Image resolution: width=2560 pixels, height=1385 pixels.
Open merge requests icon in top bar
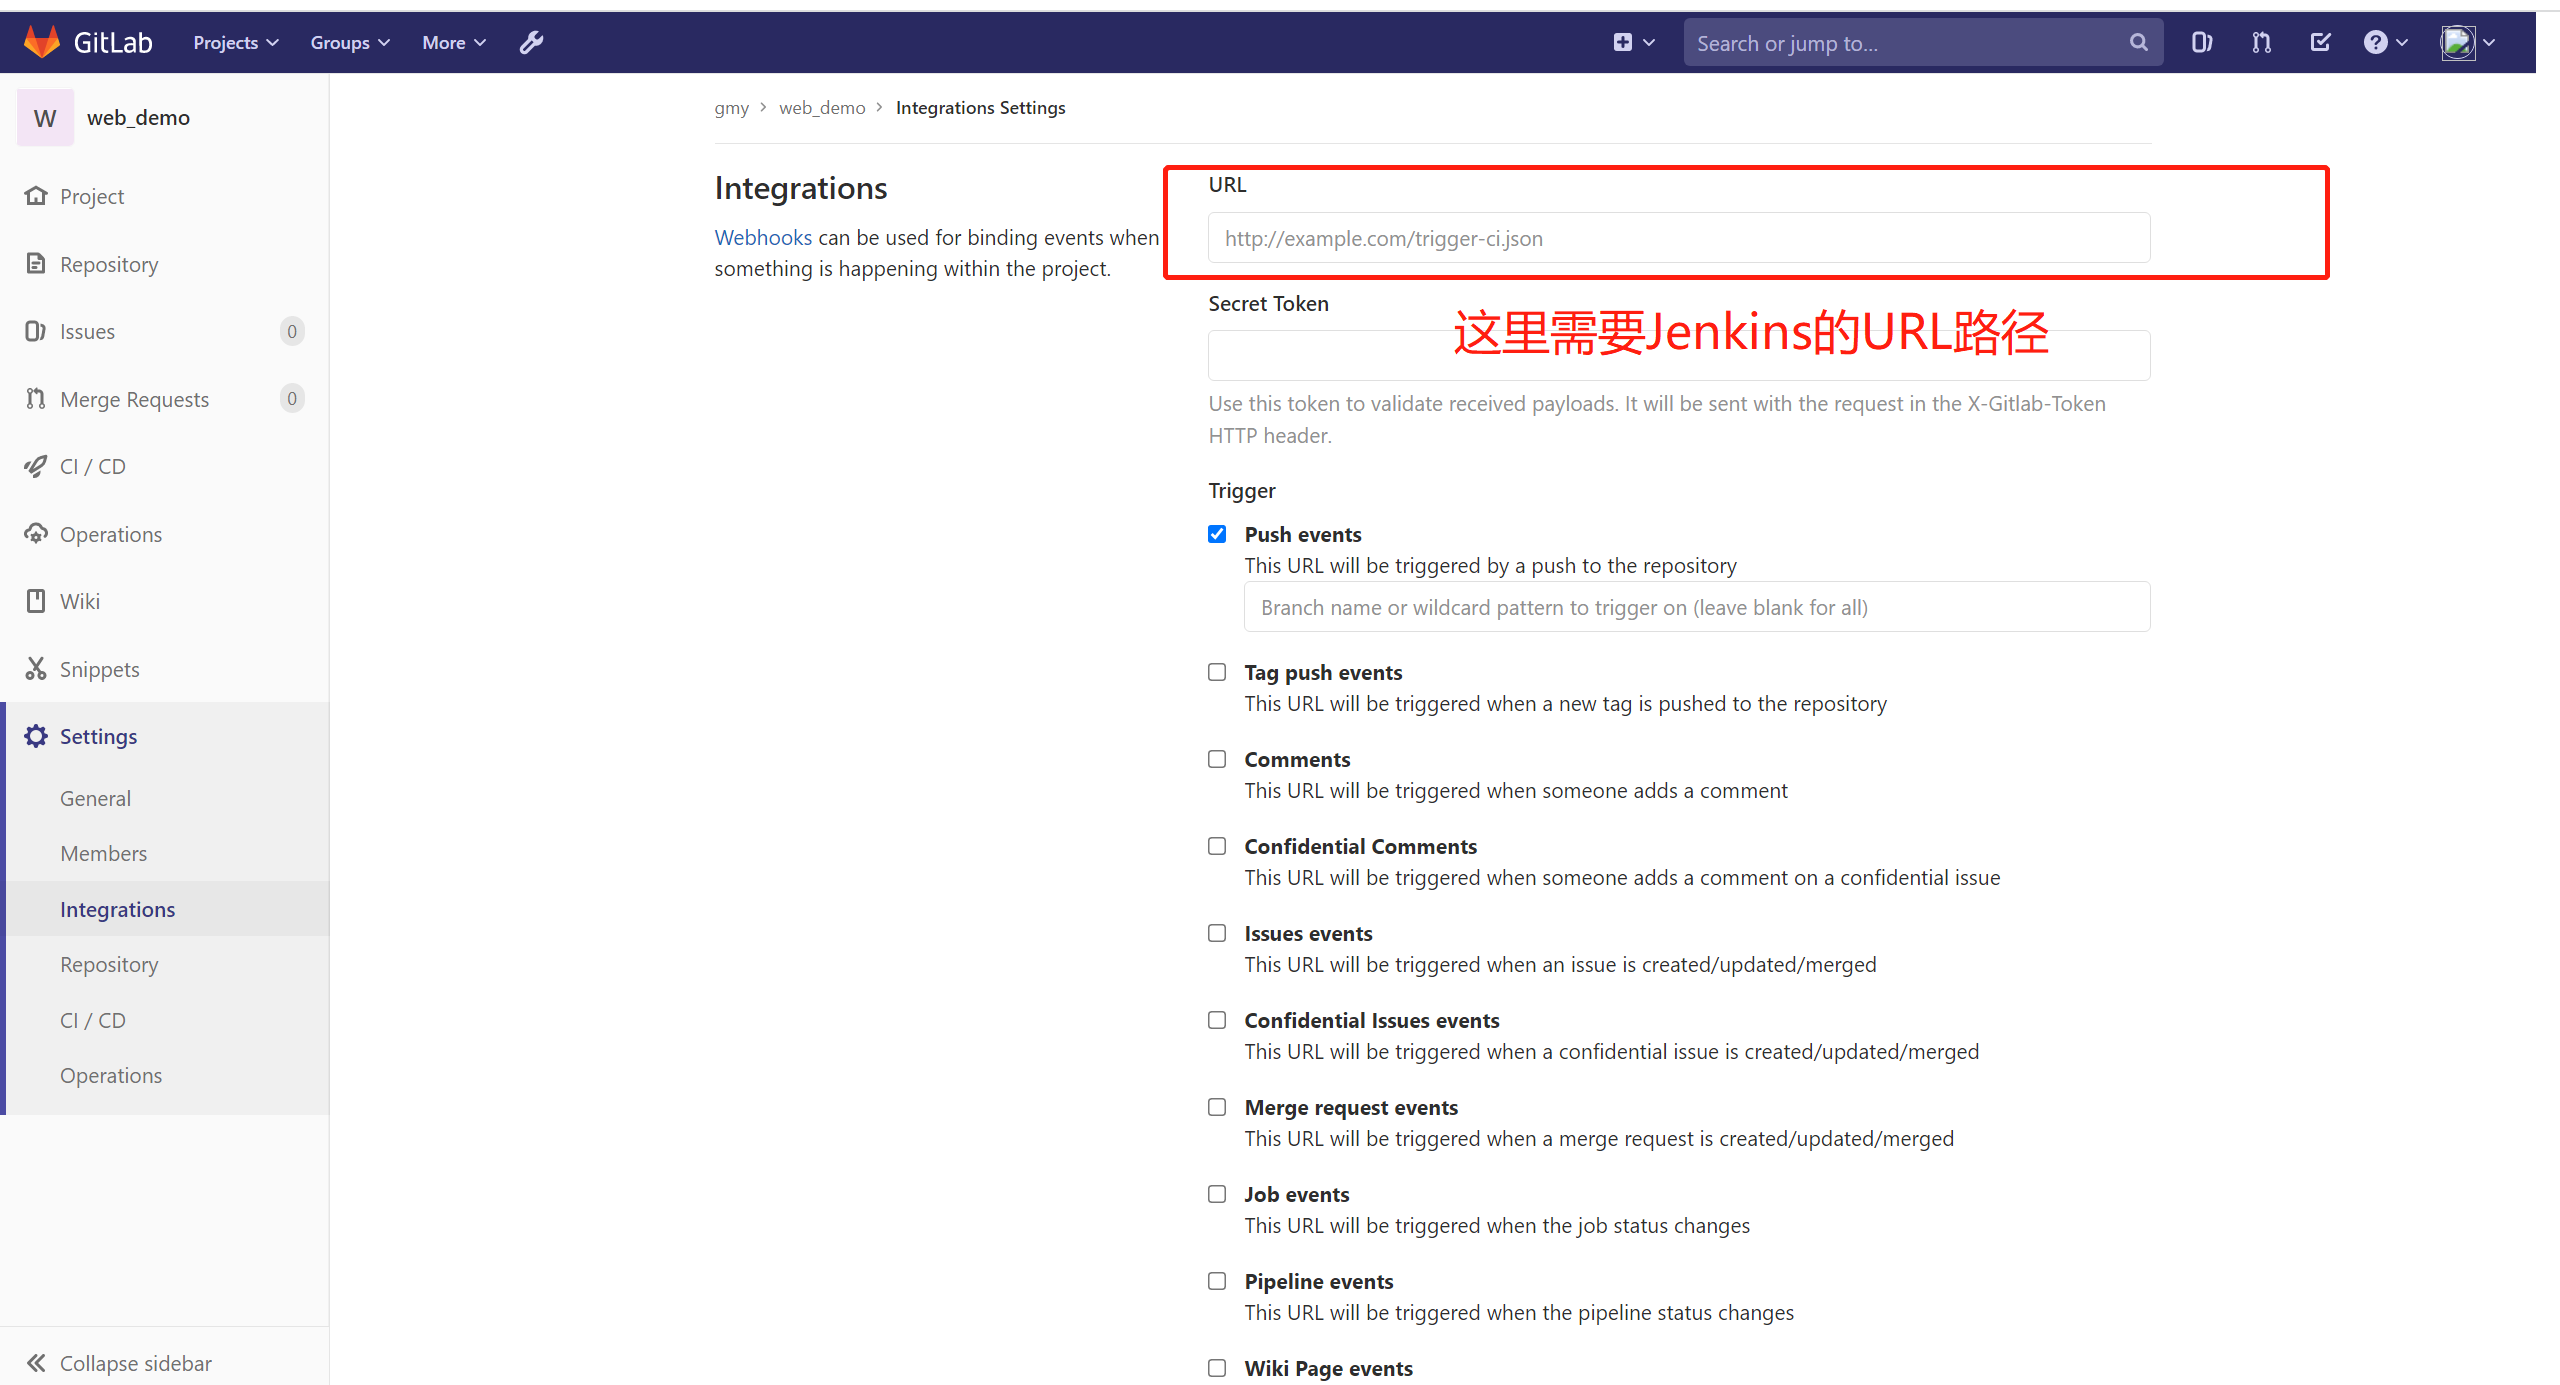2261,42
